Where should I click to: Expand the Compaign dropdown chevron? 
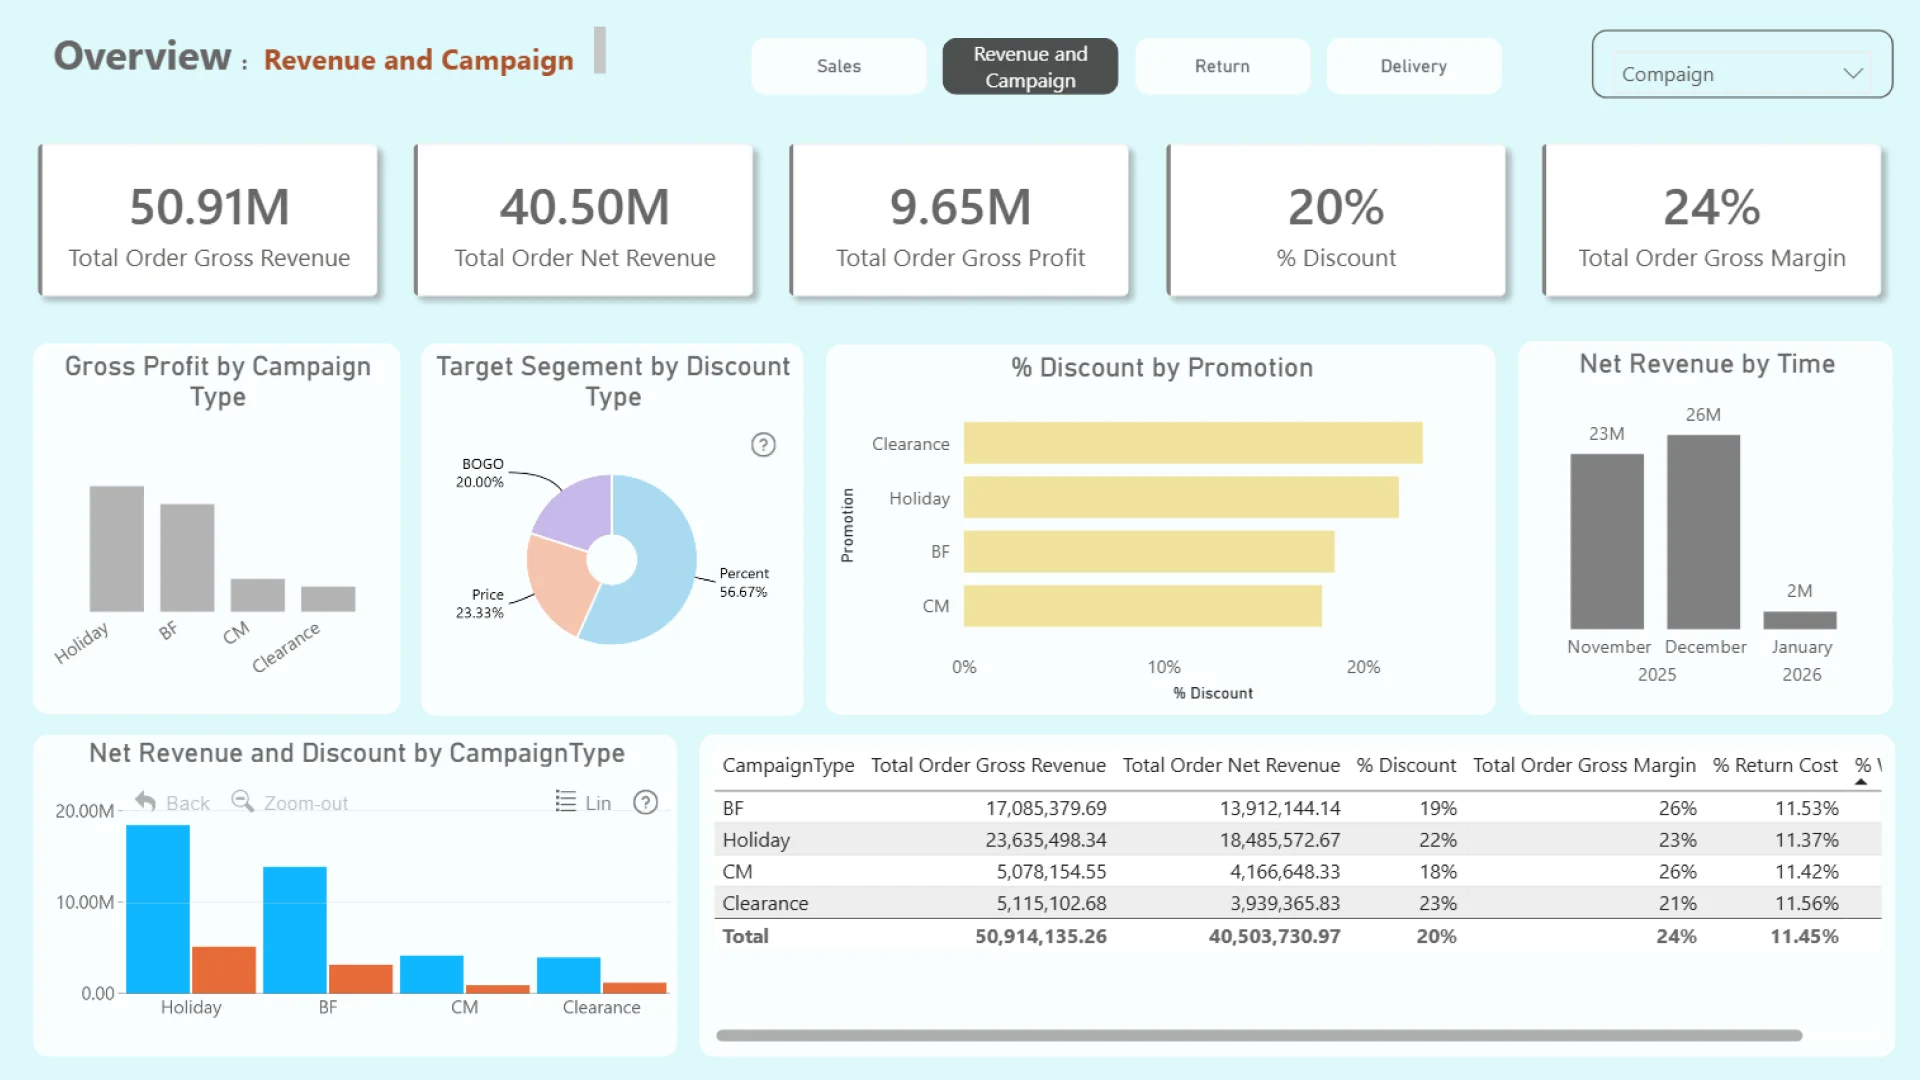1852,74
